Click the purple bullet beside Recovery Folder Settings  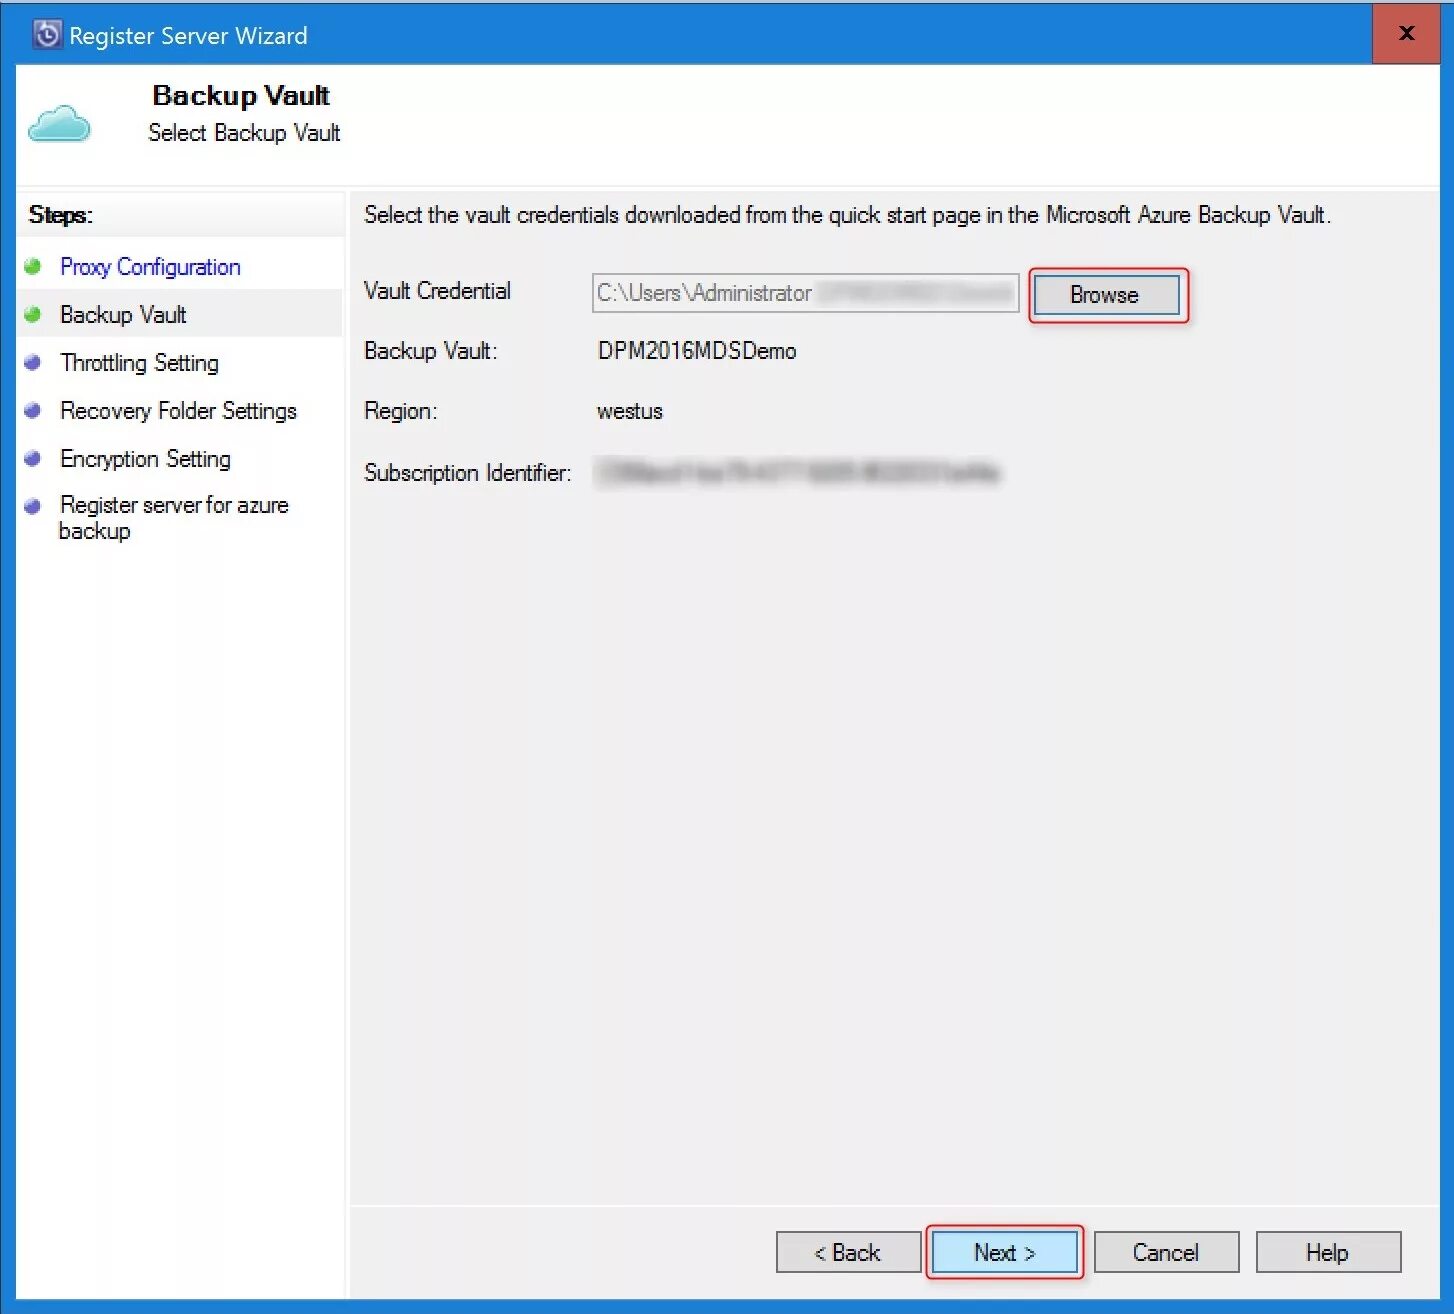33,411
